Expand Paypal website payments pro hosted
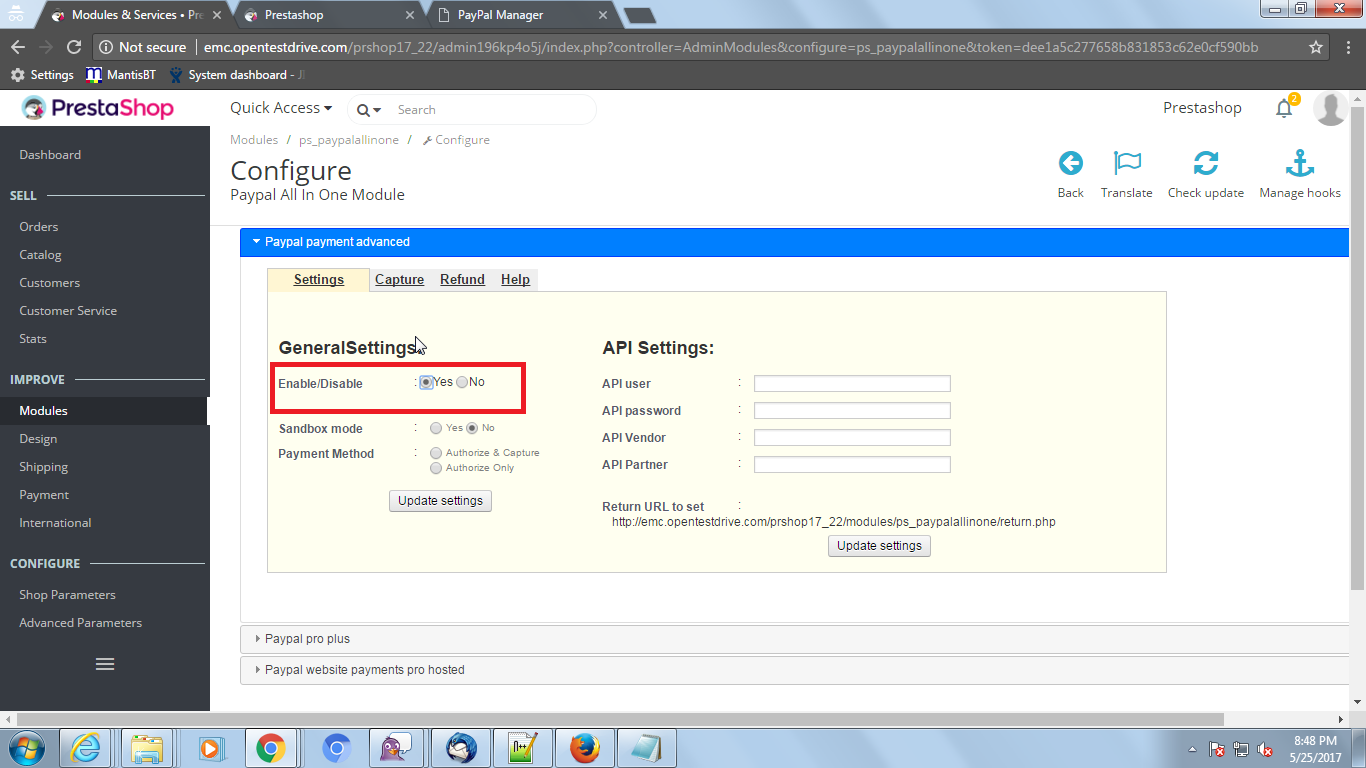The width and height of the screenshot is (1366, 768). coord(795,670)
